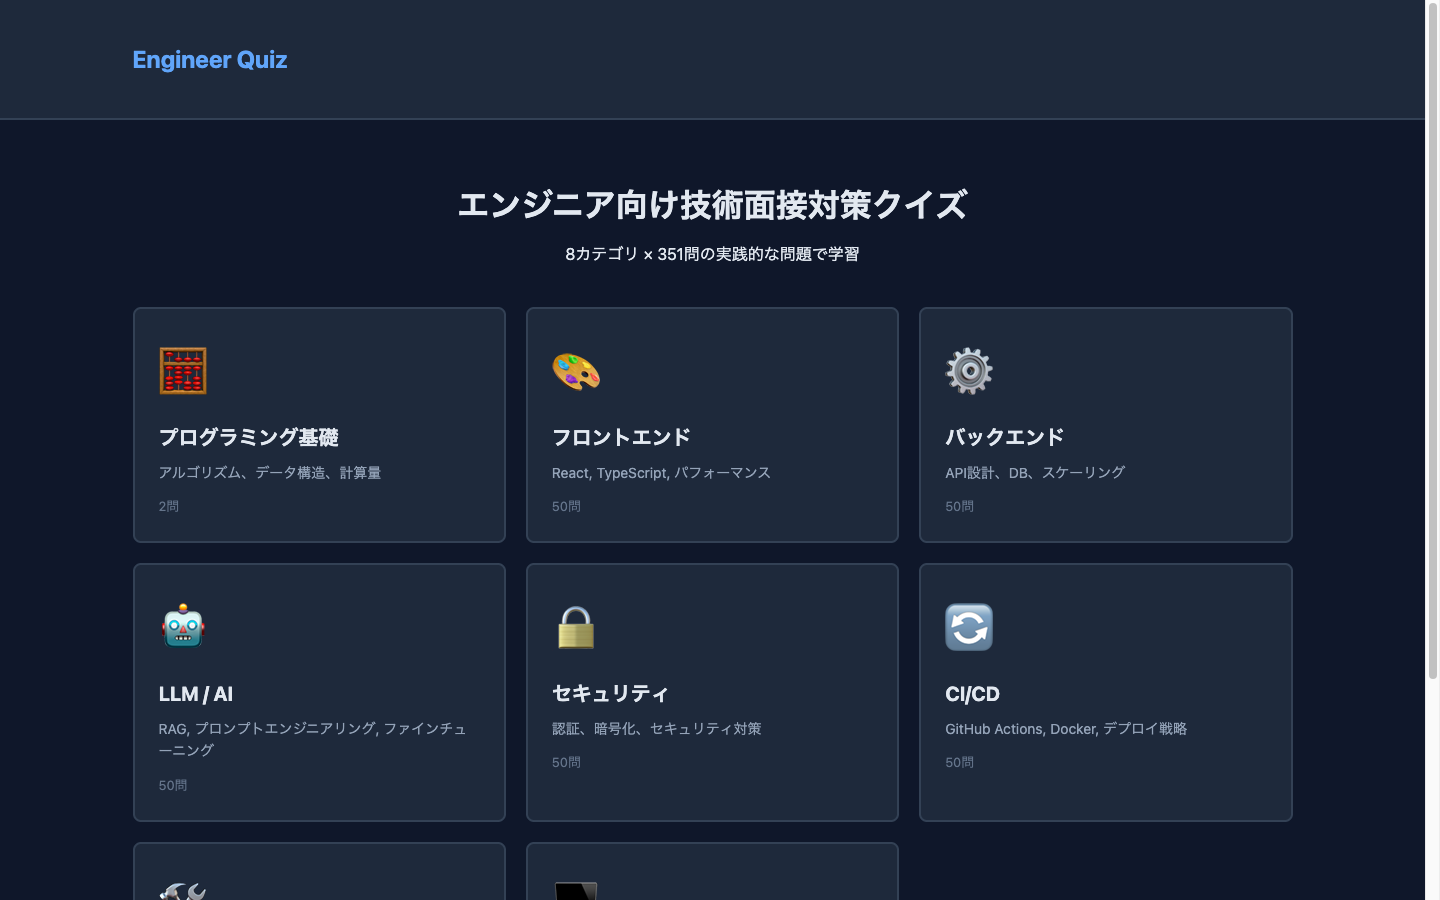Open the フロントエンド category title

621,437
